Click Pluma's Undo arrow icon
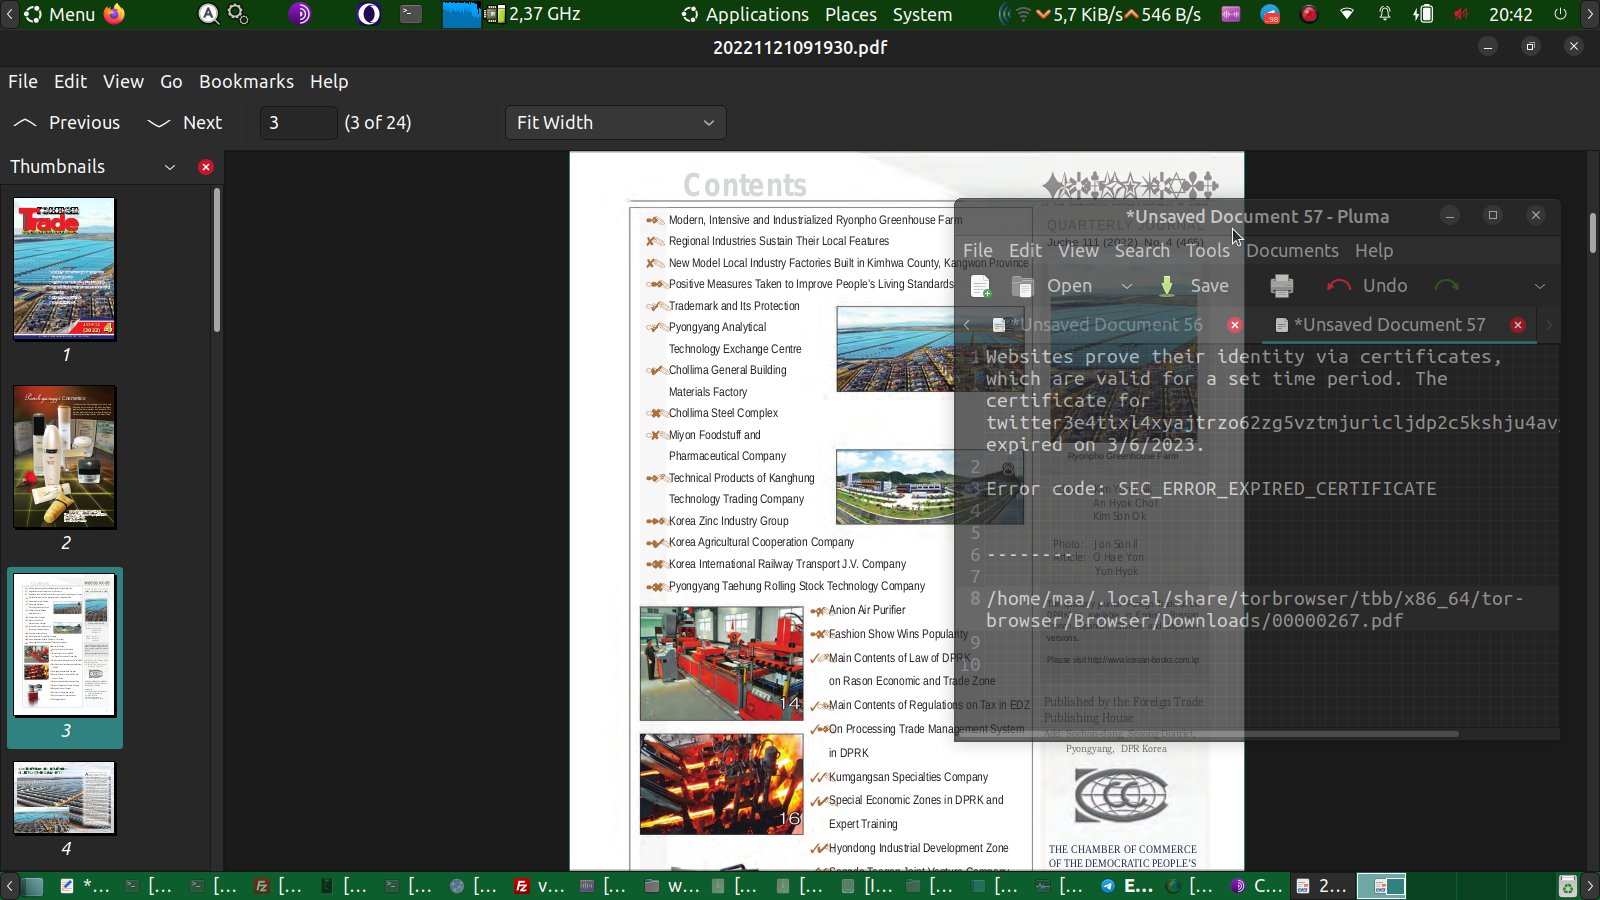The image size is (1600, 900). pyautogui.click(x=1338, y=286)
